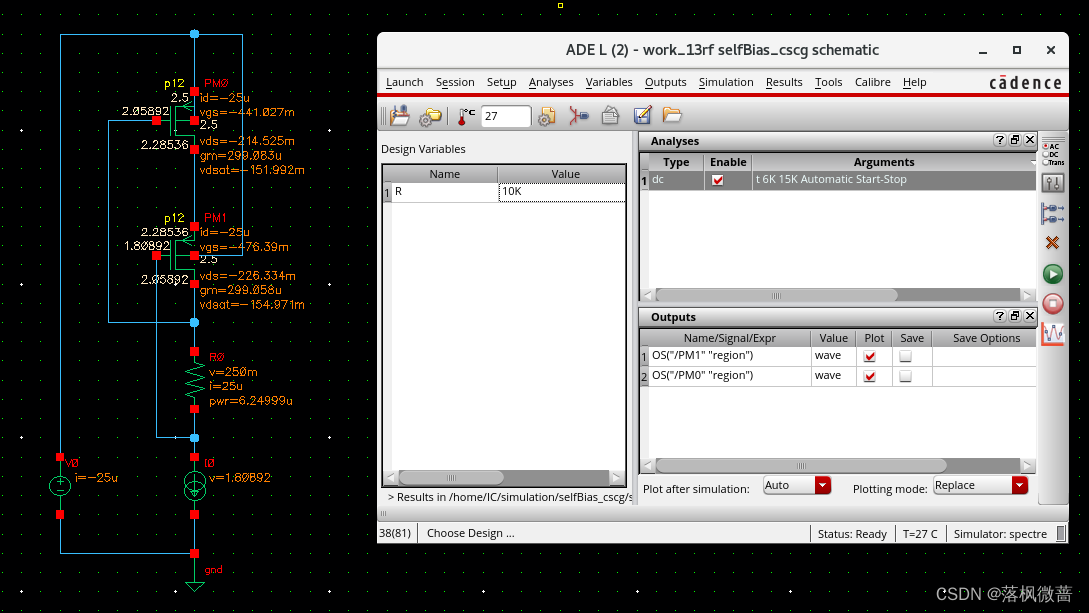Click the thermometer temperature icon
The image size is (1089, 613).
coord(465,116)
